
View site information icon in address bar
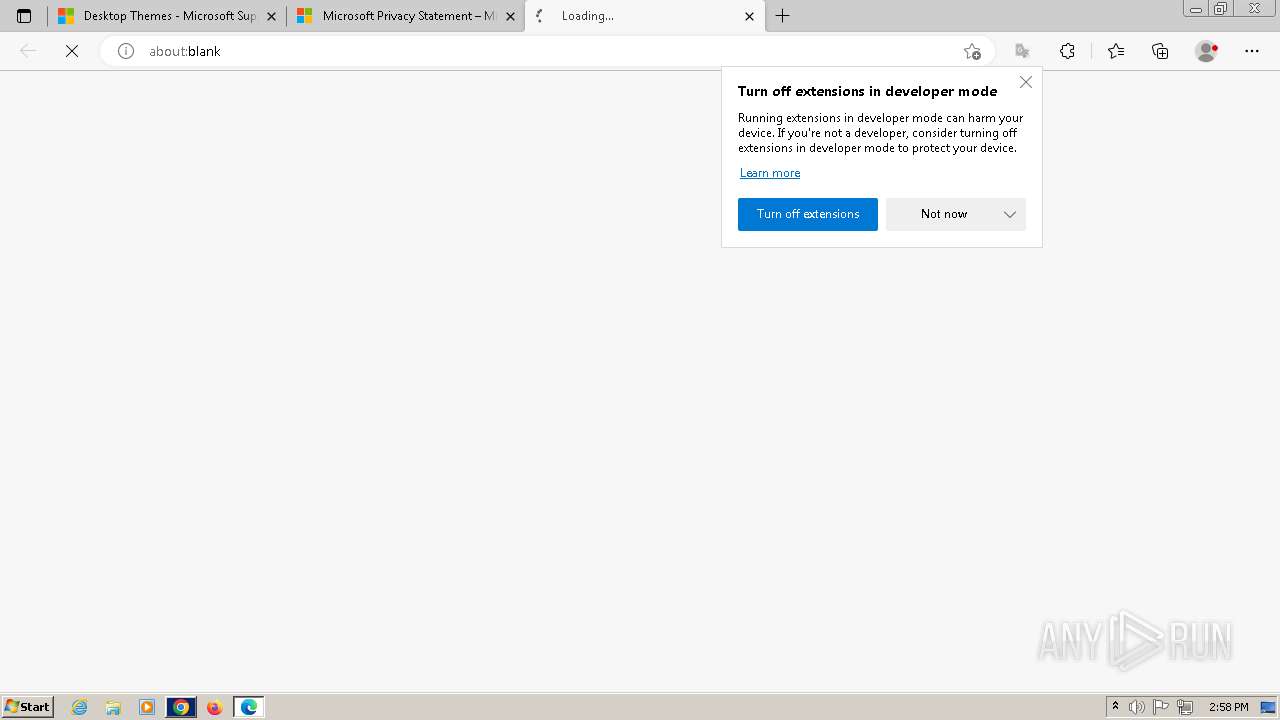(x=126, y=51)
